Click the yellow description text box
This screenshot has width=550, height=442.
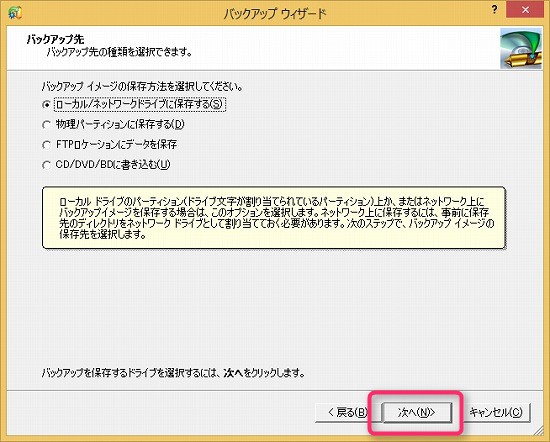point(274,218)
